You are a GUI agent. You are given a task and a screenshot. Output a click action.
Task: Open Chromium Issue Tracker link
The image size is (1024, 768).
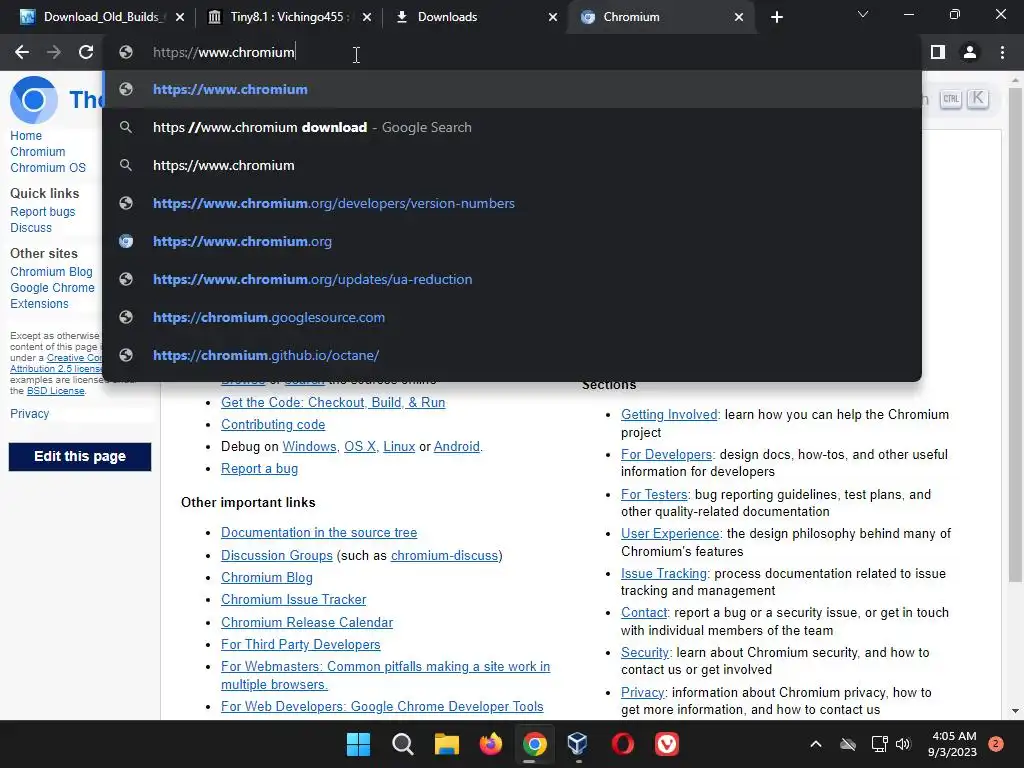293,600
